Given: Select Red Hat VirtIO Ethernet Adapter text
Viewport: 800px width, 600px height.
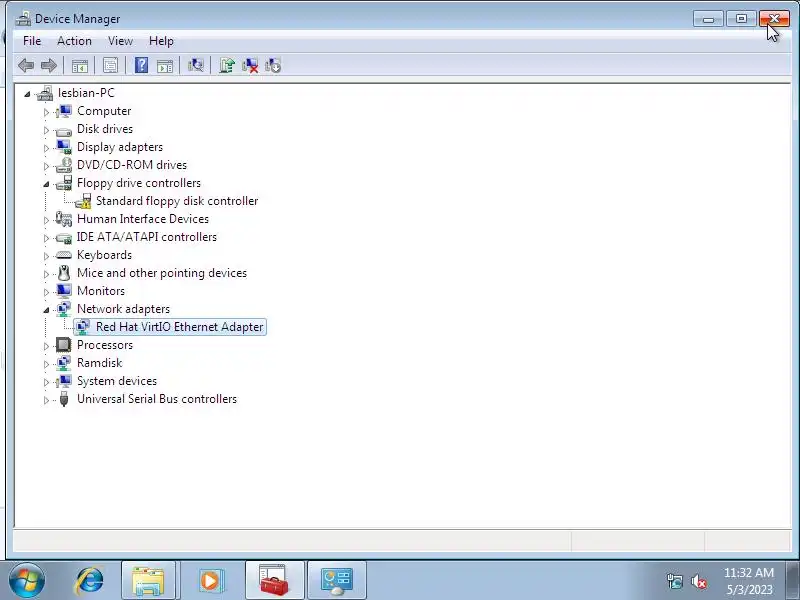Looking at the screenshot, I should coord(180,327).
